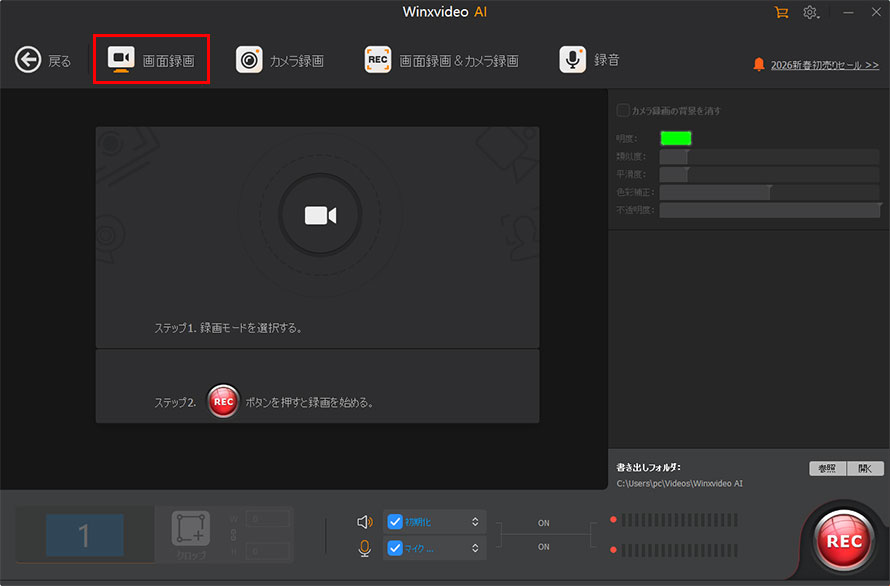This screenshot has height=586, width=890.
Task: Click the system audio speaker icon
Action: [365, 521]
